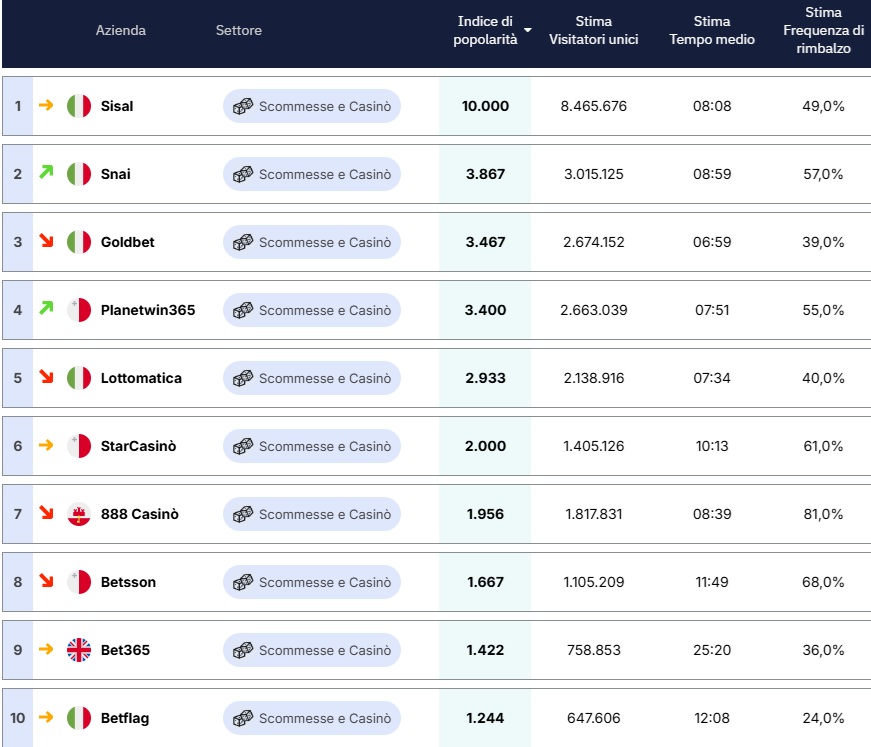This screenshot has height=747, width=871.
Task: Select average time value 07:34
Action: 712,378
